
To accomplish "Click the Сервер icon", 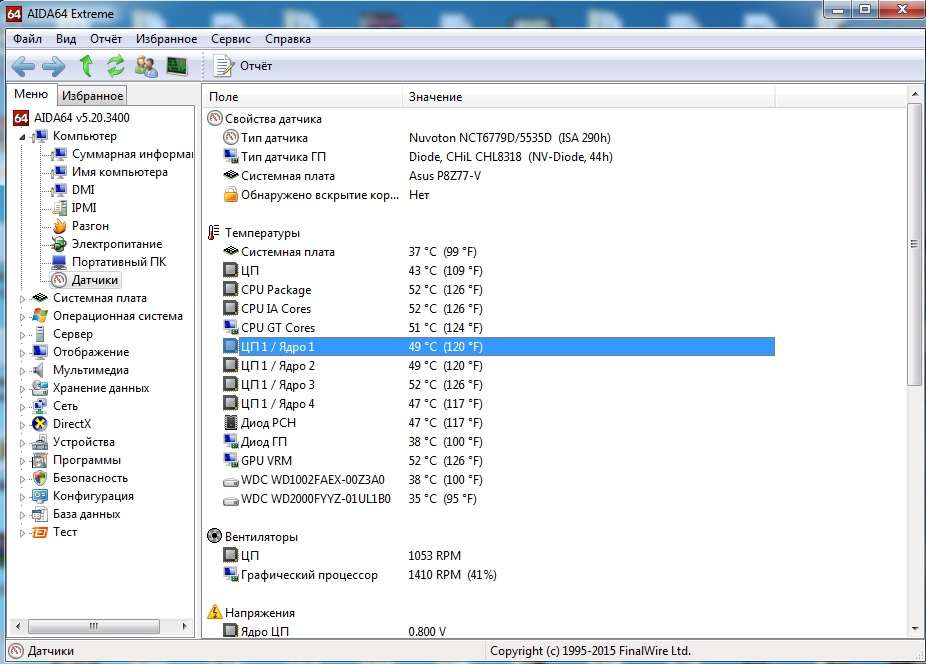I will pos(40,334).
